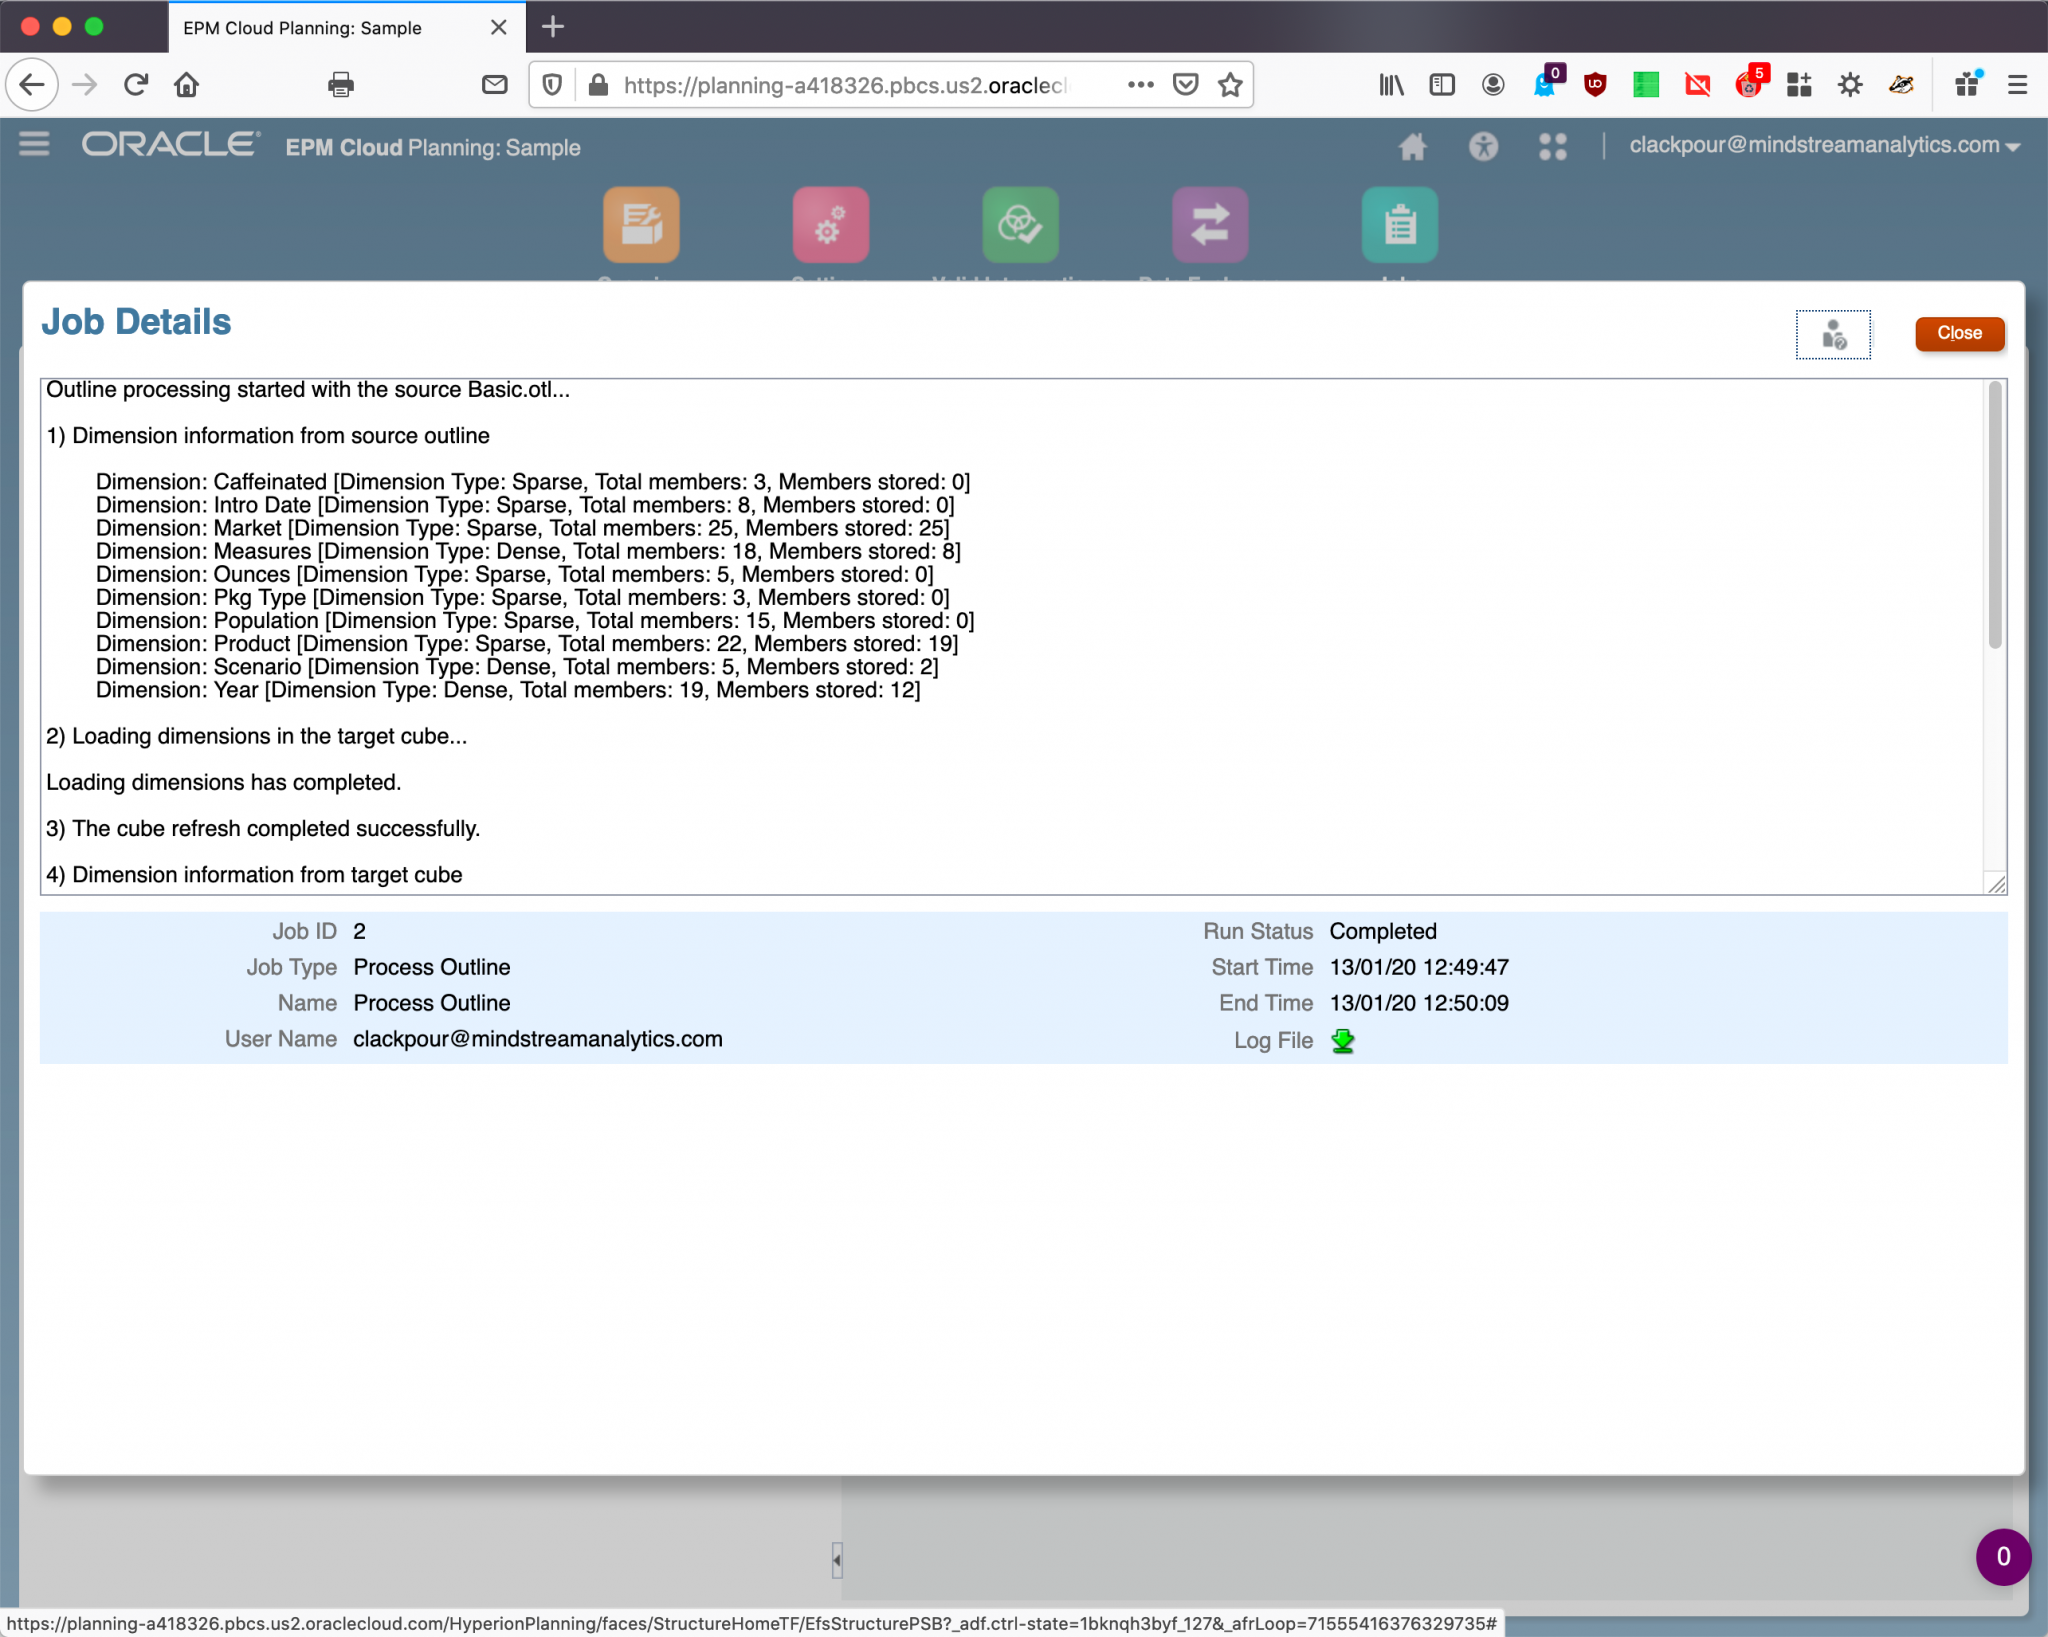Open the uBlock Origin extension shield

(x=1595, y=85)
